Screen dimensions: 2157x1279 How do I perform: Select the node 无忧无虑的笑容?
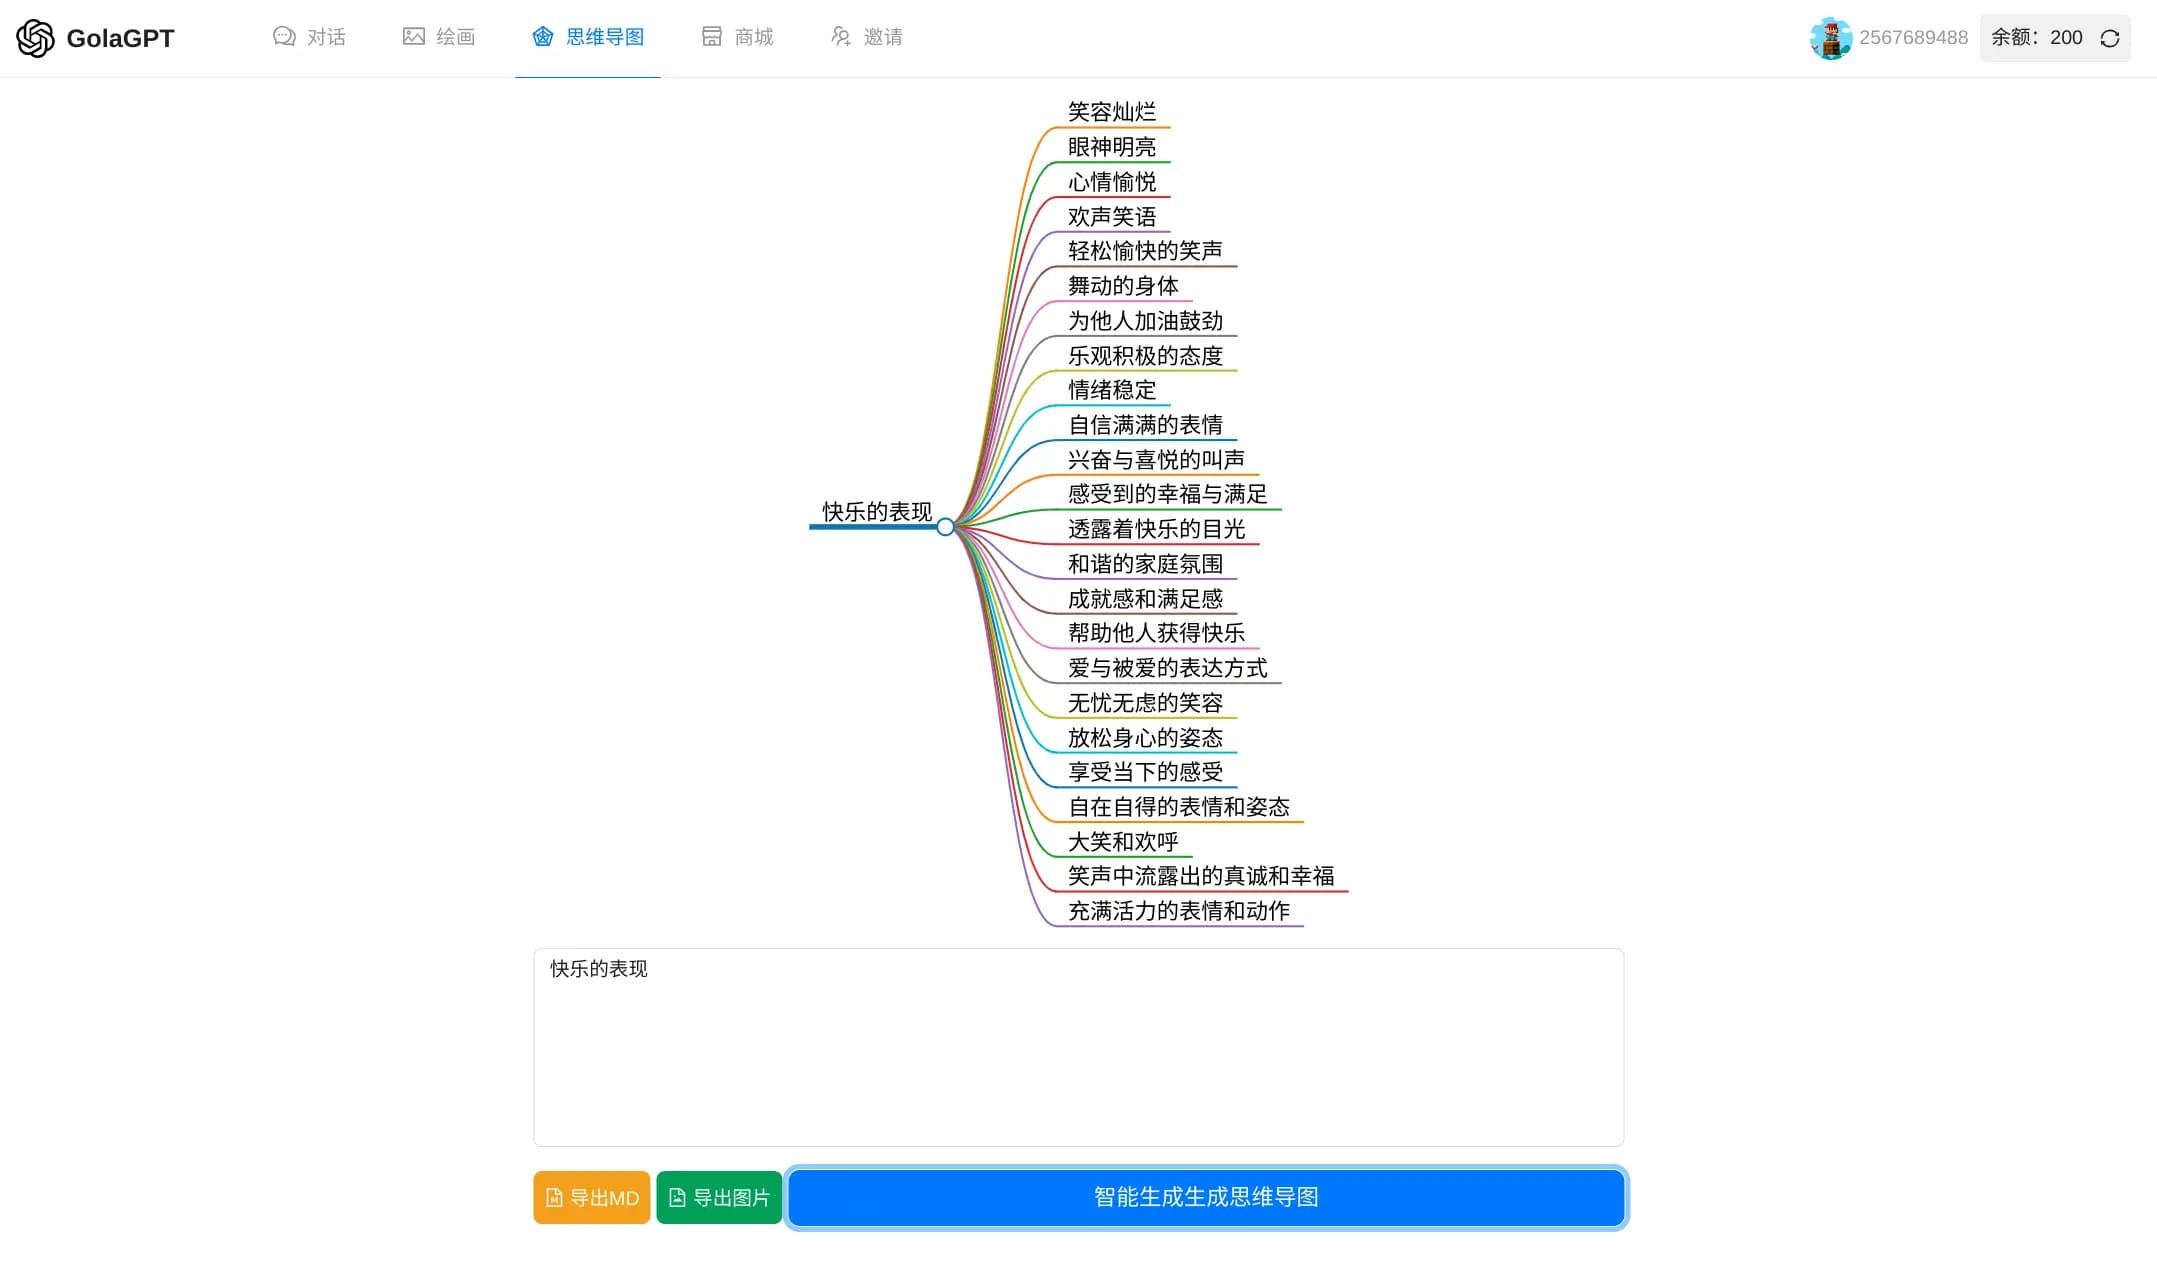click(1145, 703)
